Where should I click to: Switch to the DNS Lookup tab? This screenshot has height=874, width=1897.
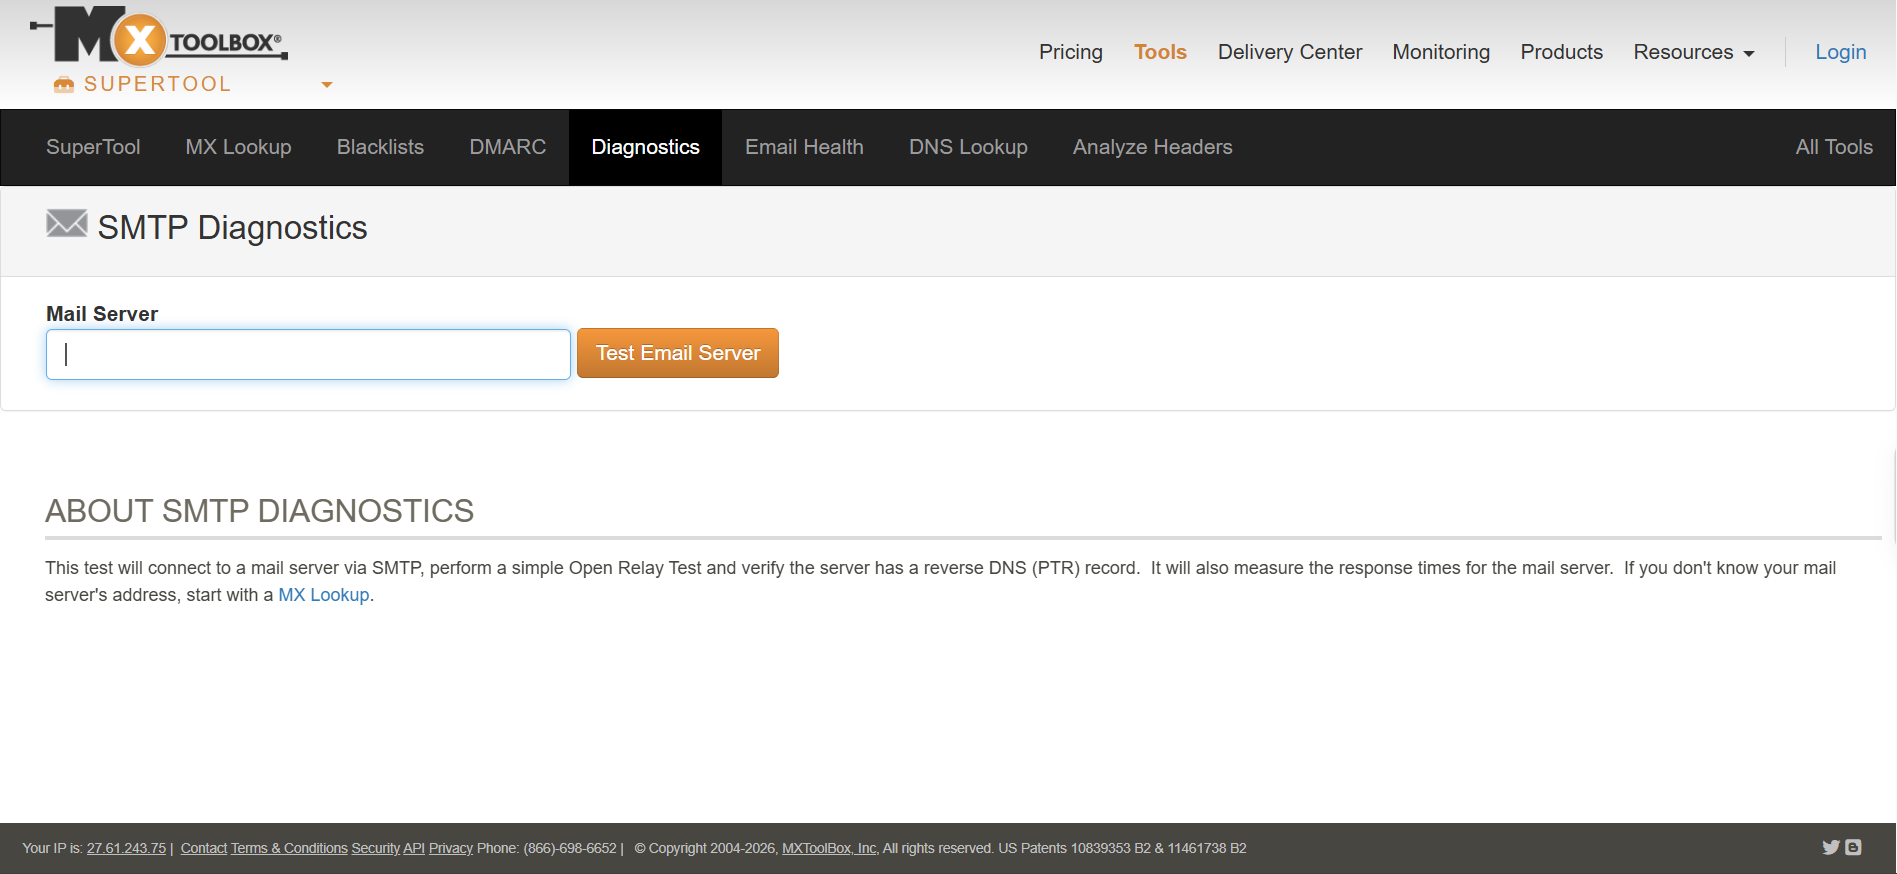pos(968,147)
